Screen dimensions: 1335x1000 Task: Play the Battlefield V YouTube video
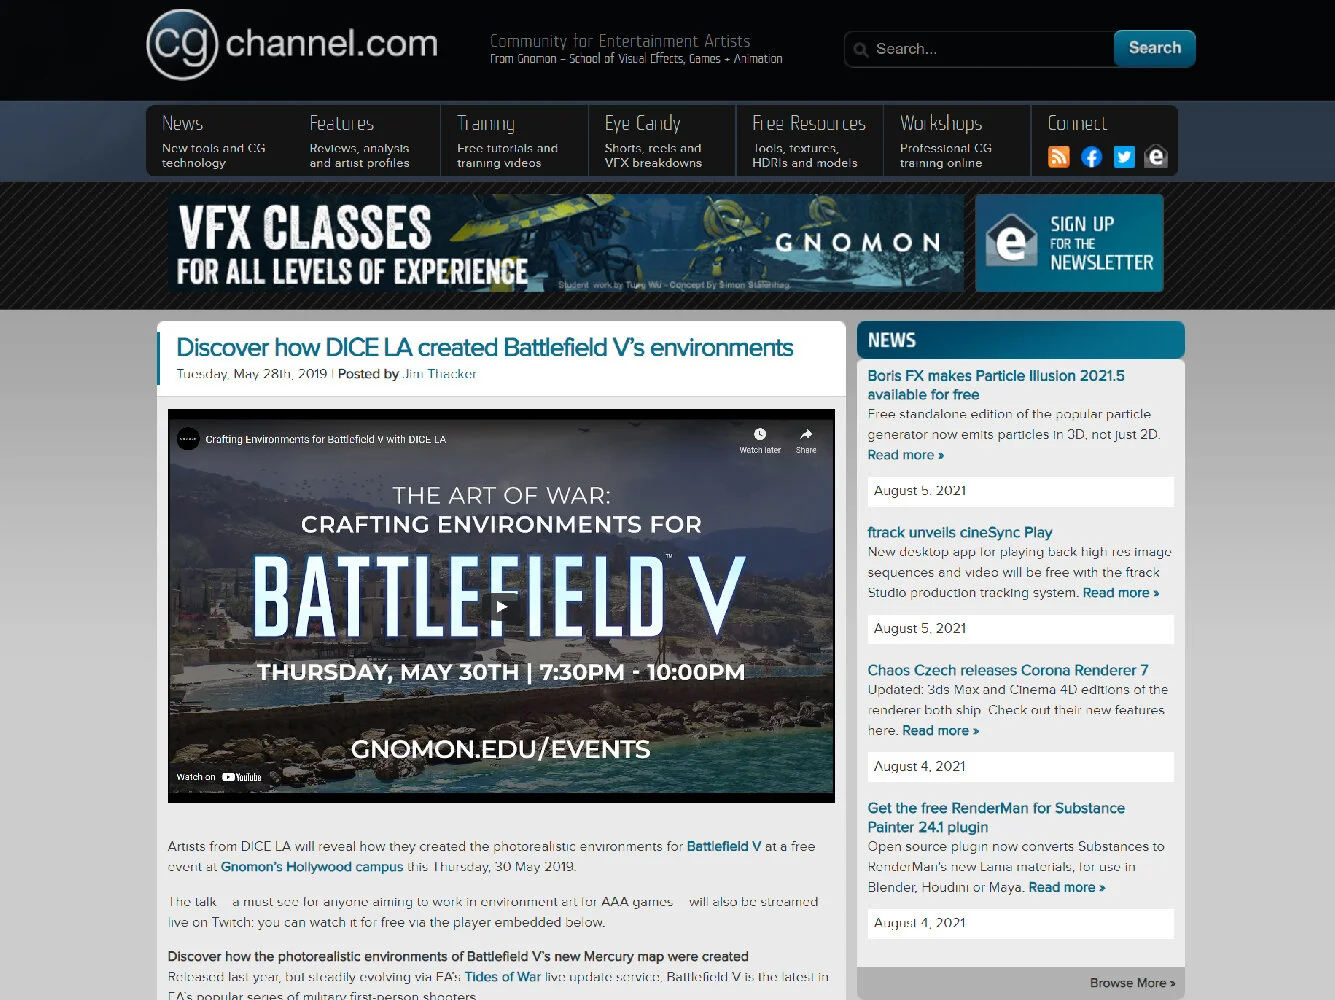pyautogui.click(x=501, y=605)
